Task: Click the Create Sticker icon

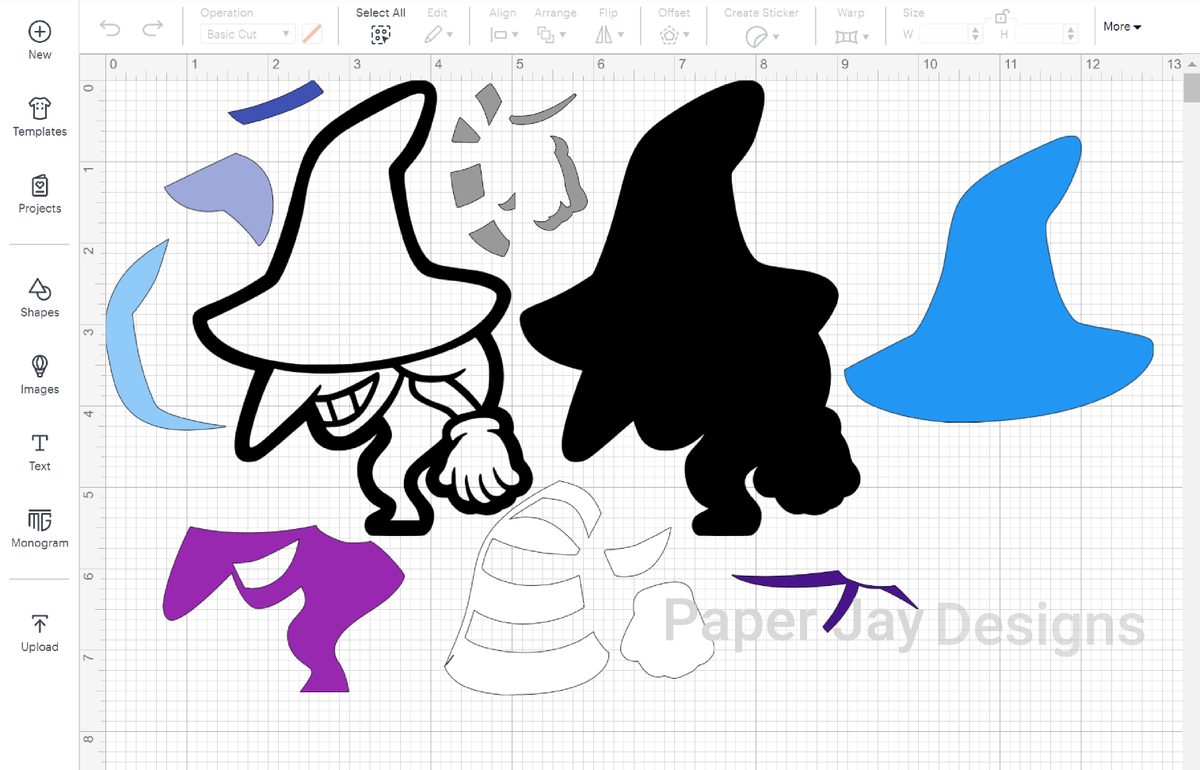Action: 761,36
